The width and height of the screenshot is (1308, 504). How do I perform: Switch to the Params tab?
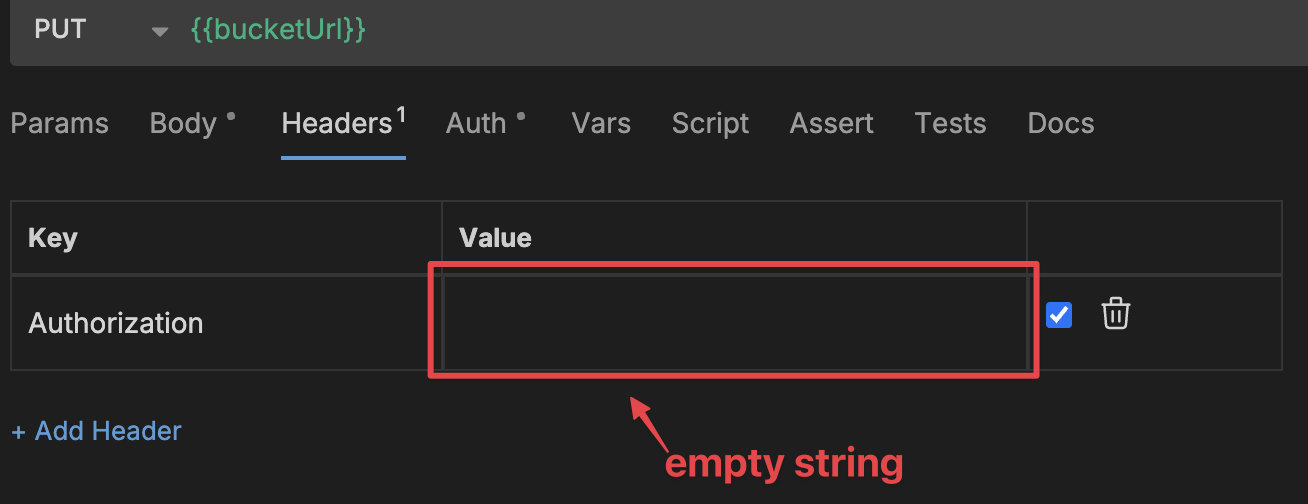(59, 123)
